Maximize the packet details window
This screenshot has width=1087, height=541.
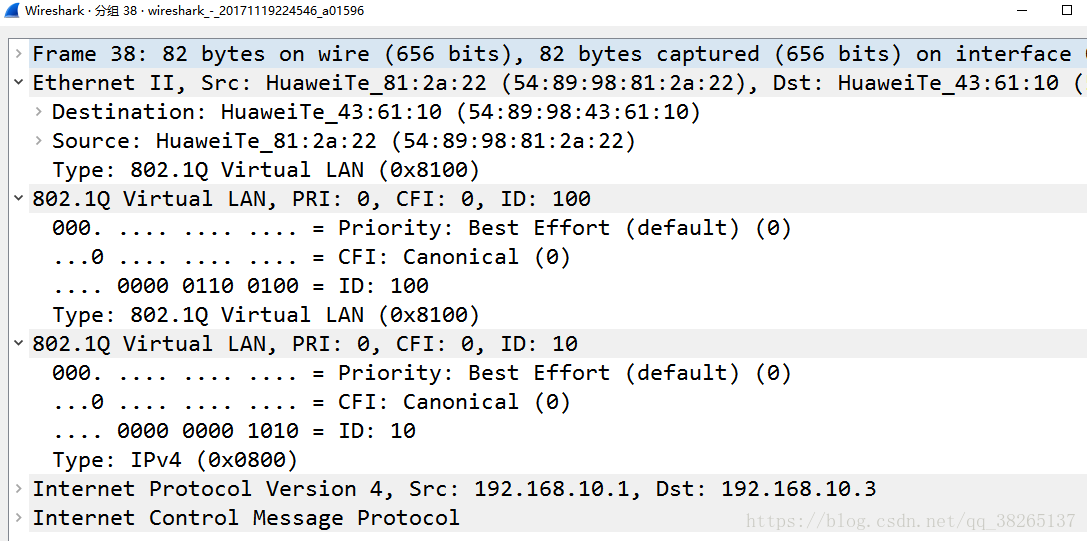click(1067, 10)
